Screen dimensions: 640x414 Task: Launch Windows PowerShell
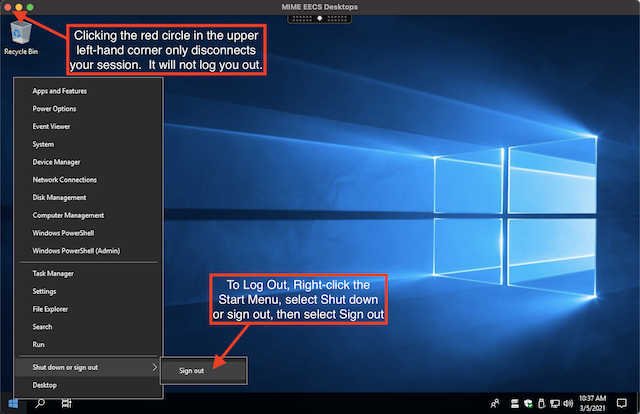pyautogui.click(x=88, y=233)
